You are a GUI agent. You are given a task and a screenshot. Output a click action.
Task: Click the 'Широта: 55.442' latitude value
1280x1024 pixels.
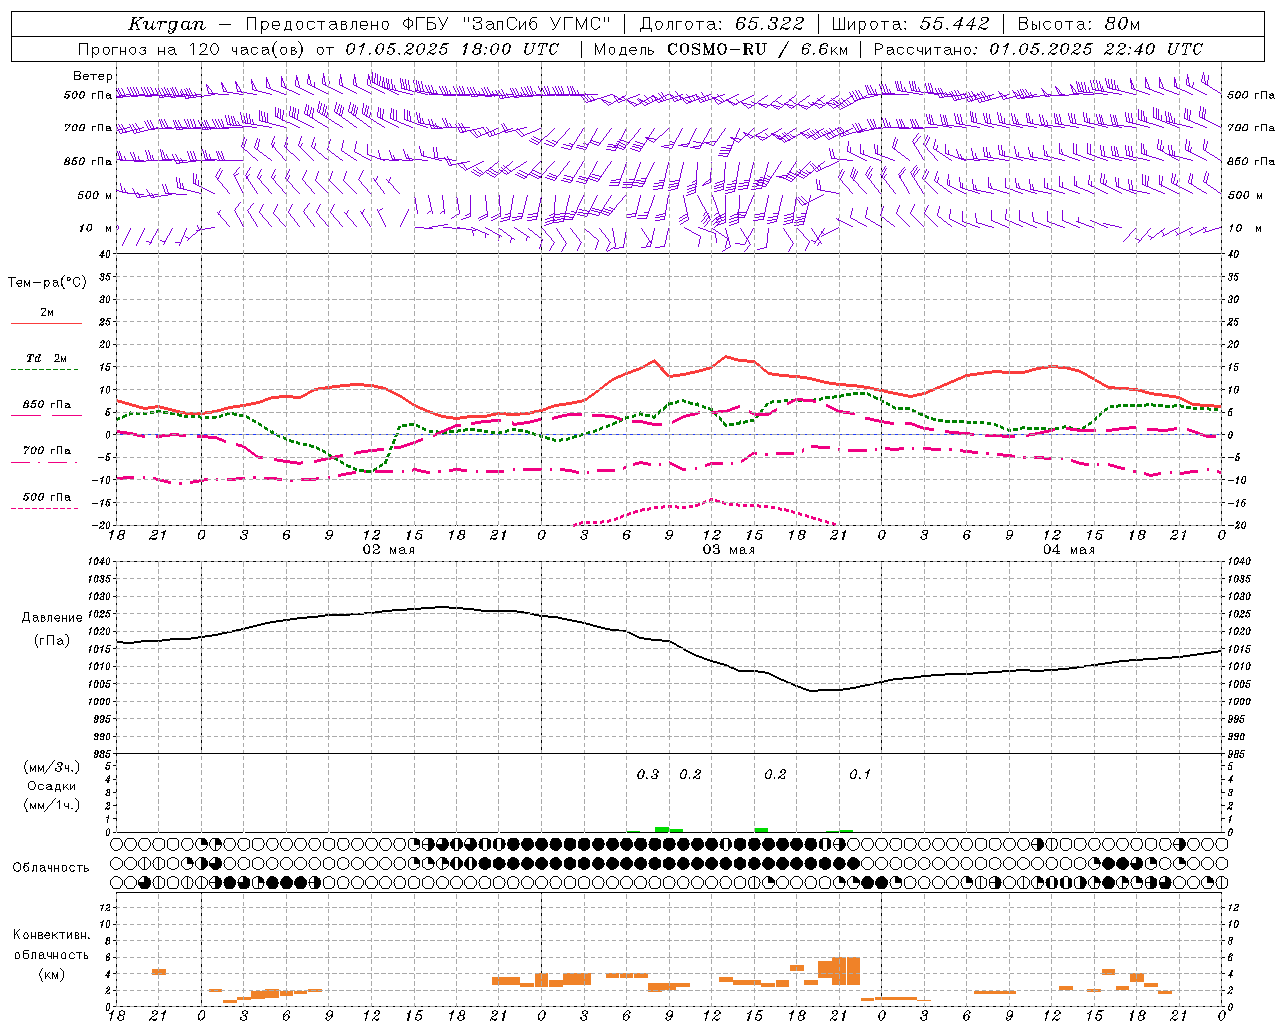[910, 24]
